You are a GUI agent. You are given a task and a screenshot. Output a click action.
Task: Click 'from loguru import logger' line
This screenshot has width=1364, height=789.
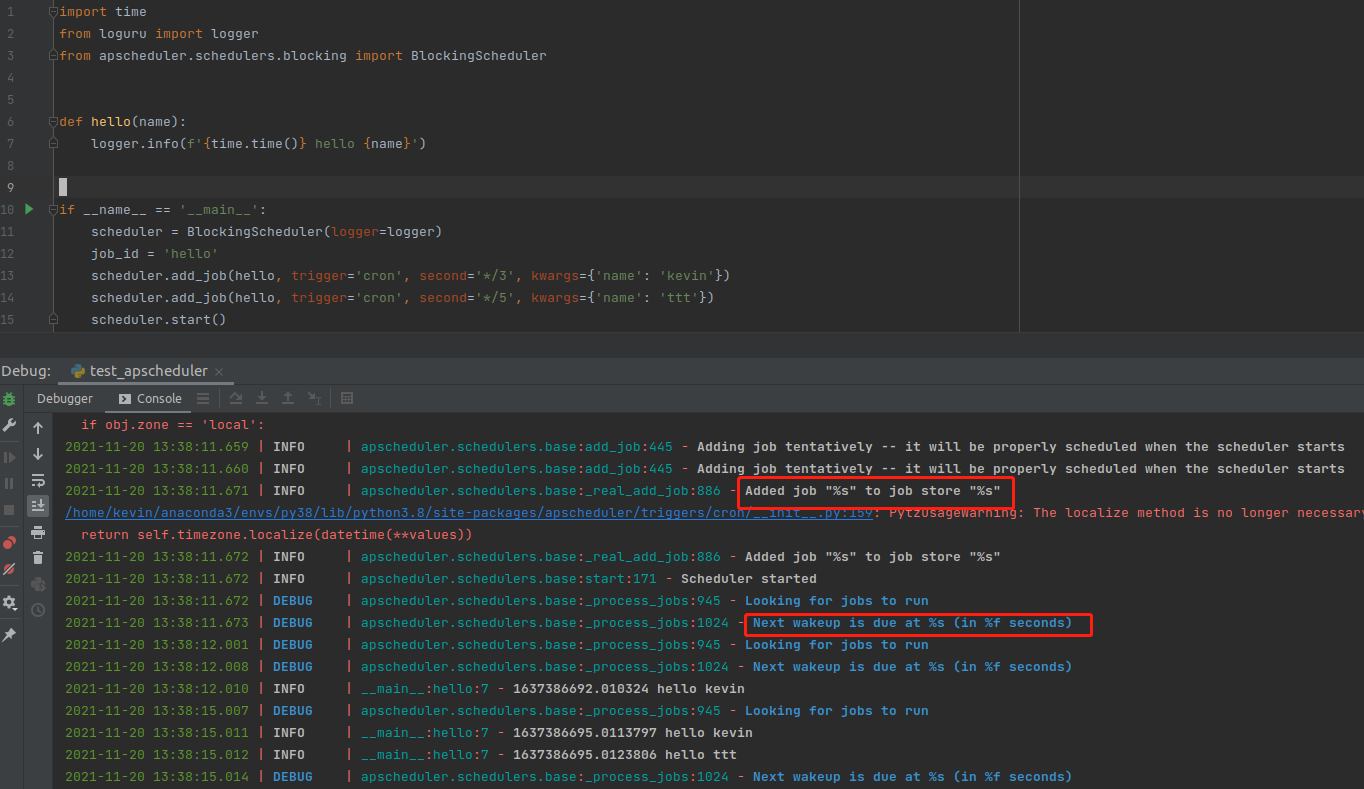click(159, 34)
